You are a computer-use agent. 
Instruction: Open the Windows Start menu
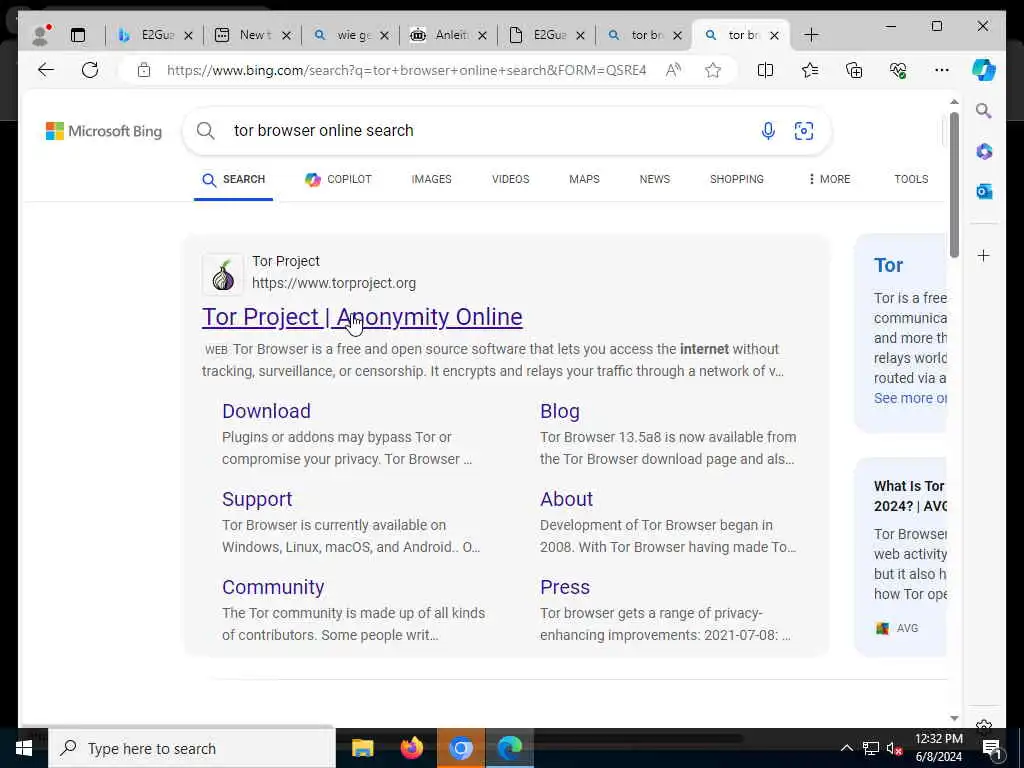[24, 748]
